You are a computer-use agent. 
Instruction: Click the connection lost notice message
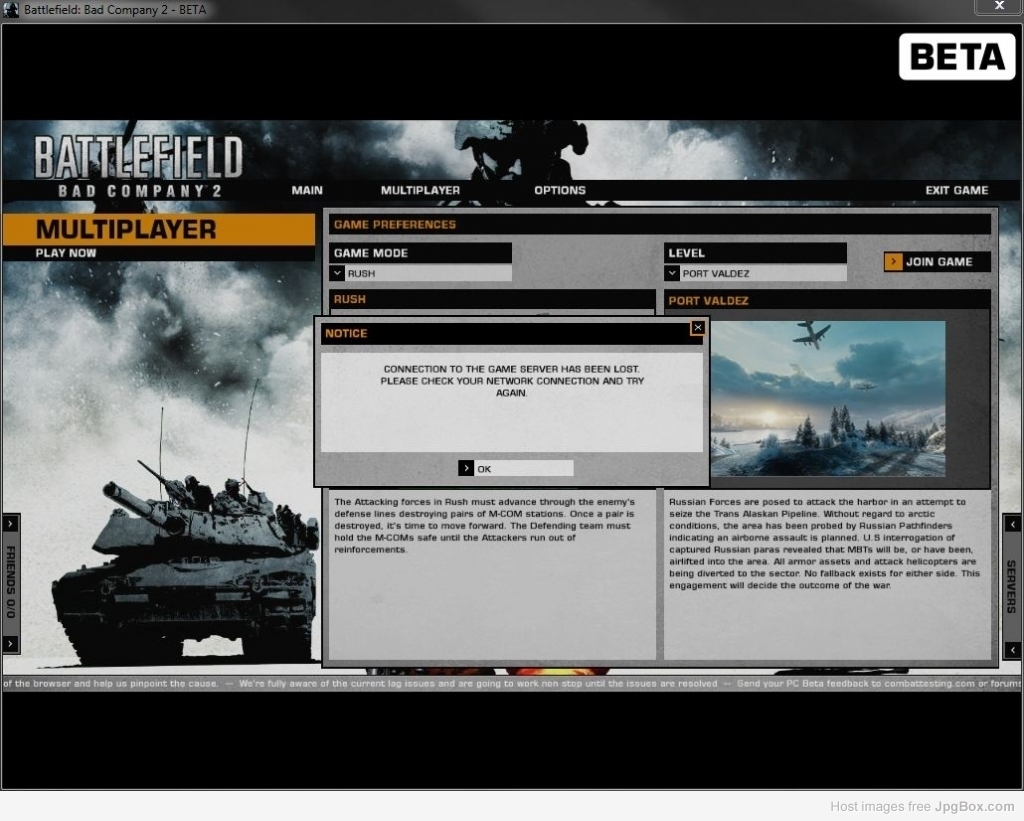click(512, 381)
